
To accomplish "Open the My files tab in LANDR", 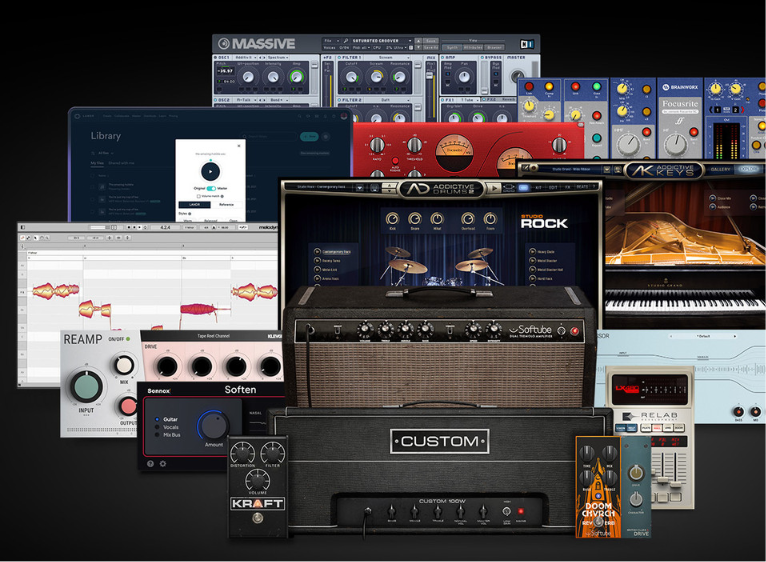I will (97, 163).
